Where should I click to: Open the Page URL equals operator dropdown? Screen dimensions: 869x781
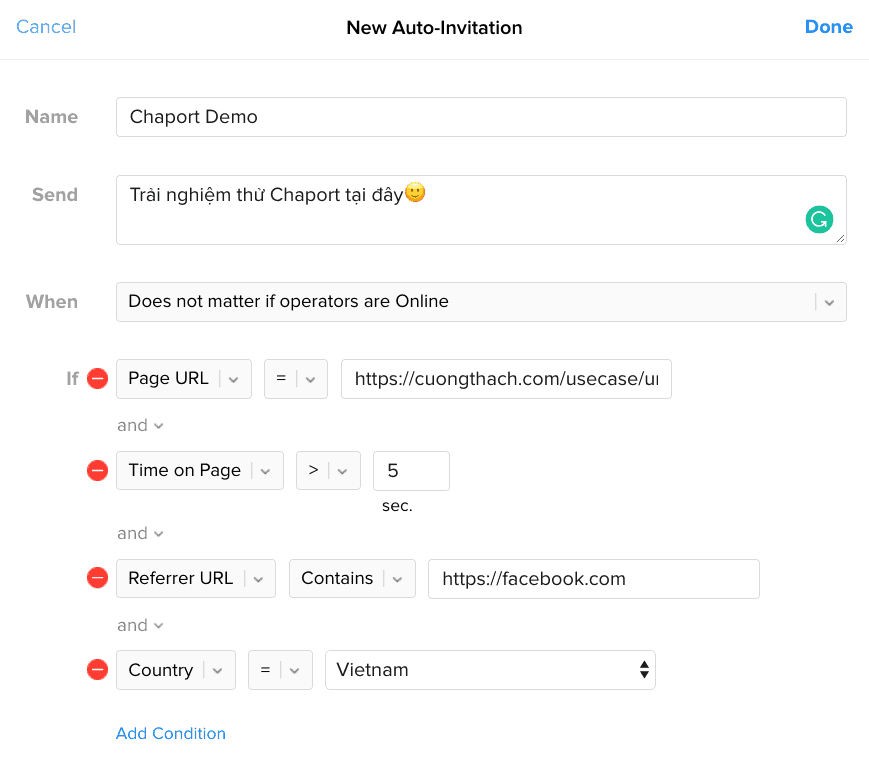click(296, 379)
